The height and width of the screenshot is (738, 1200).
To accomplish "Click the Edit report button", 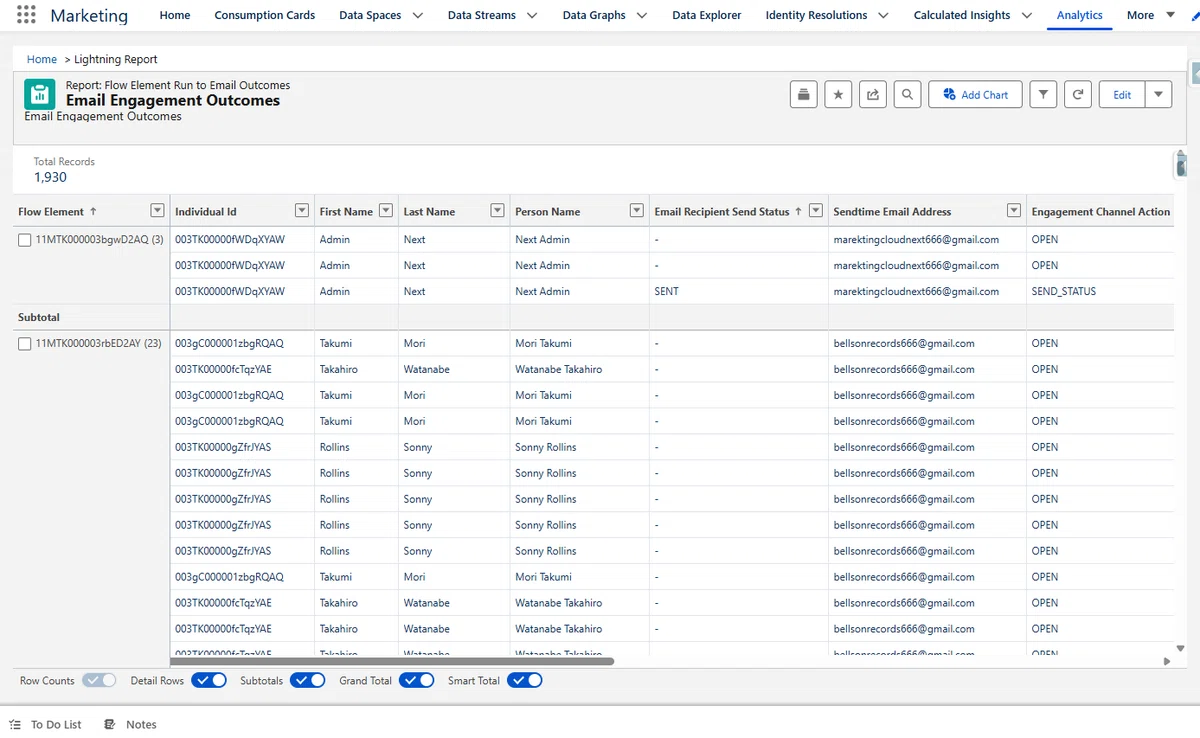I will point(1122,95).
